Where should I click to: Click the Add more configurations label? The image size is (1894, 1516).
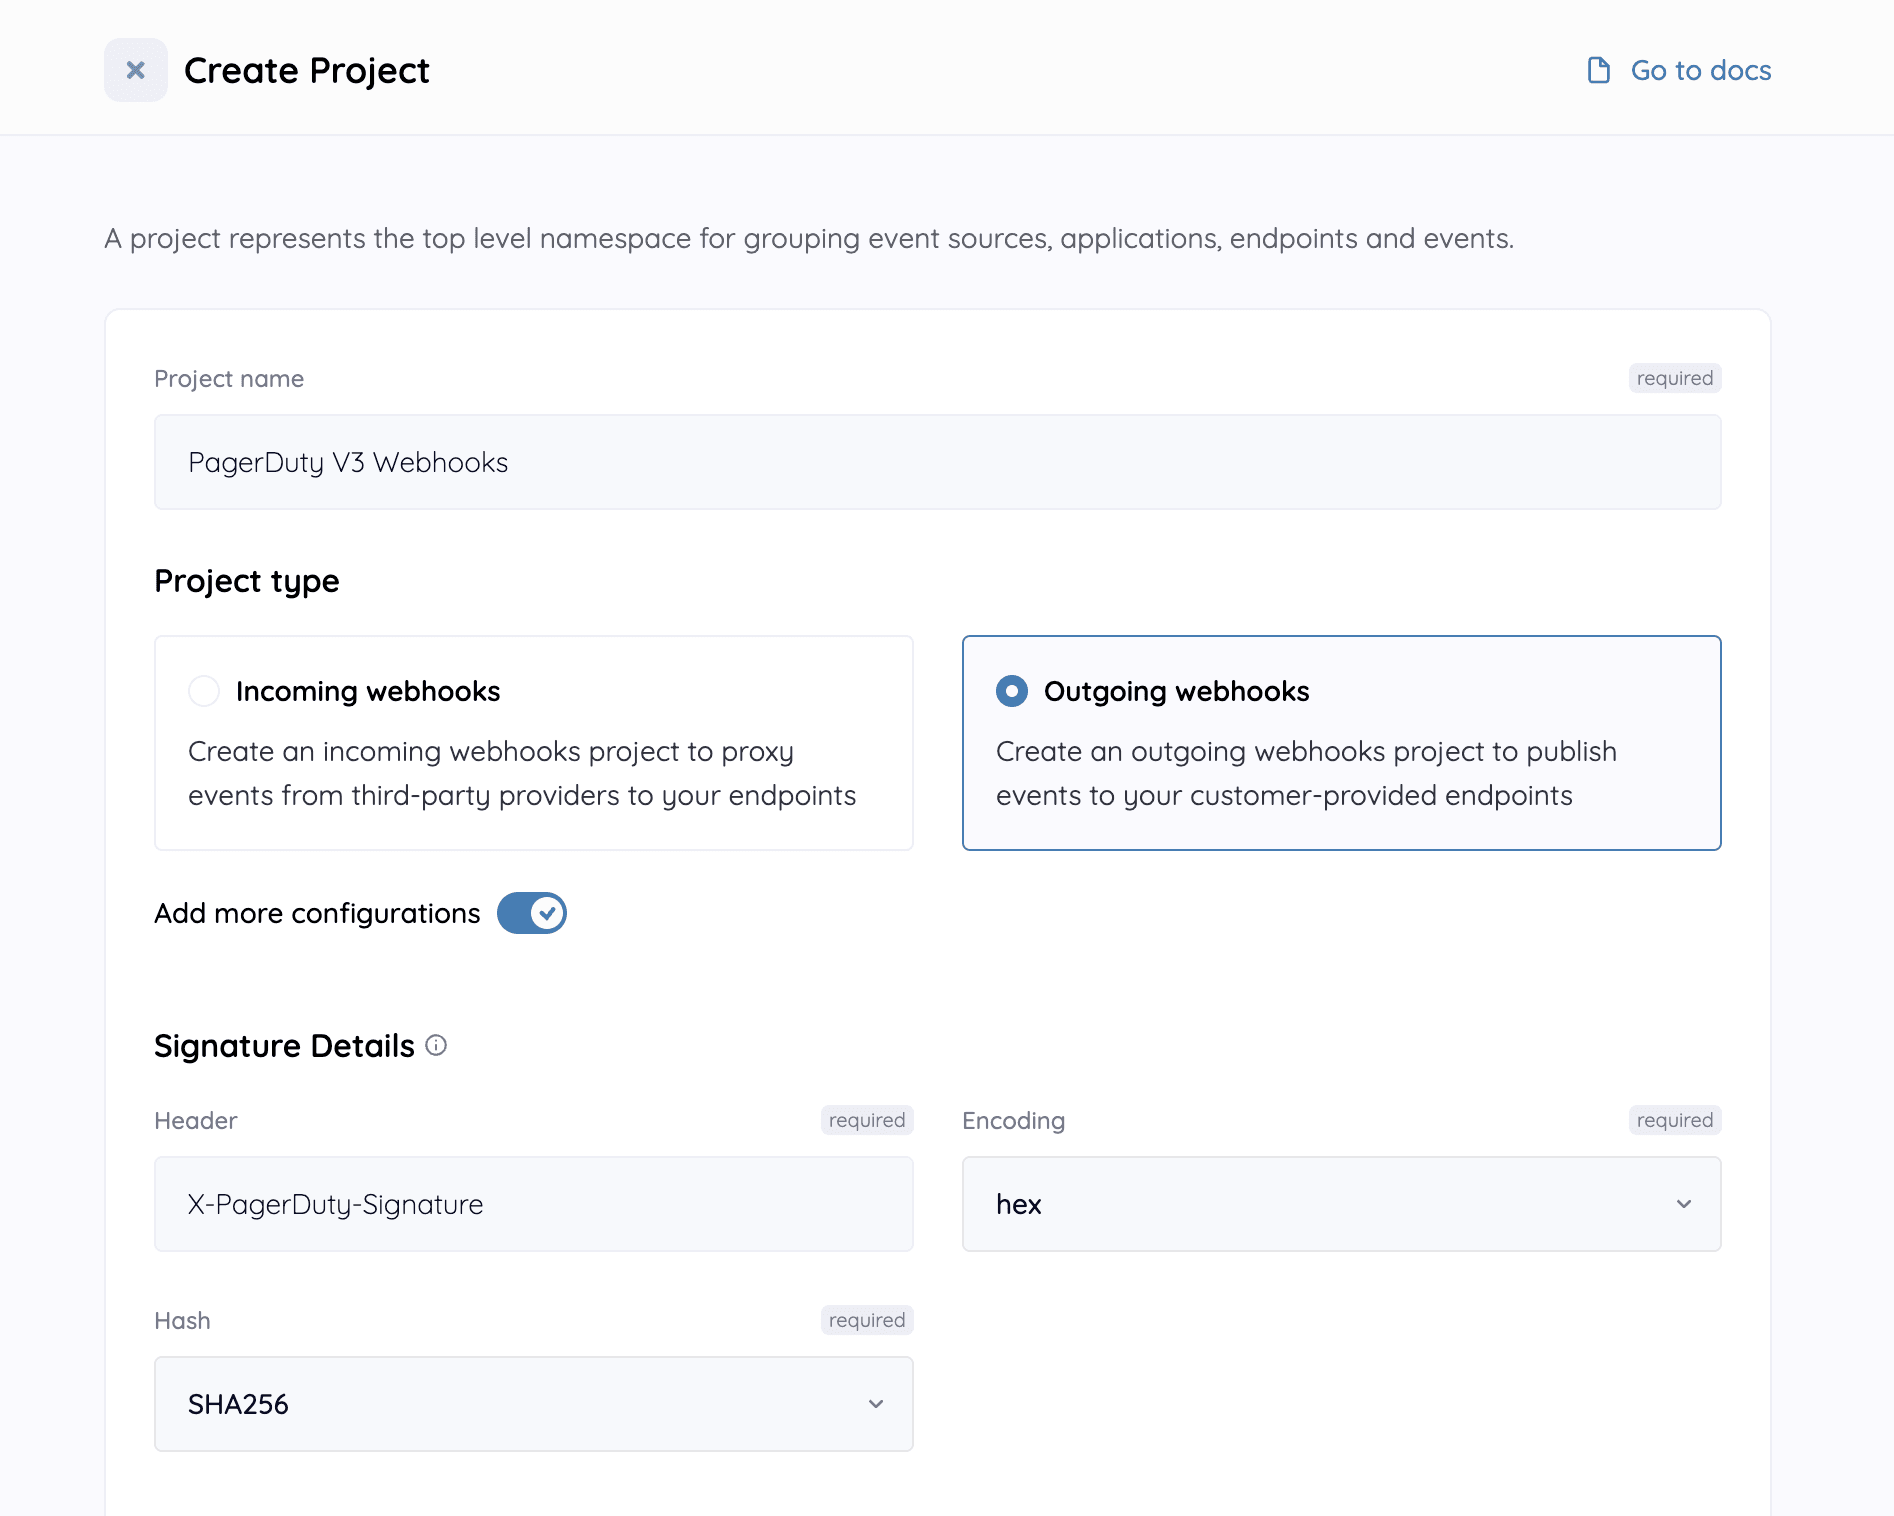click(317, 913)
